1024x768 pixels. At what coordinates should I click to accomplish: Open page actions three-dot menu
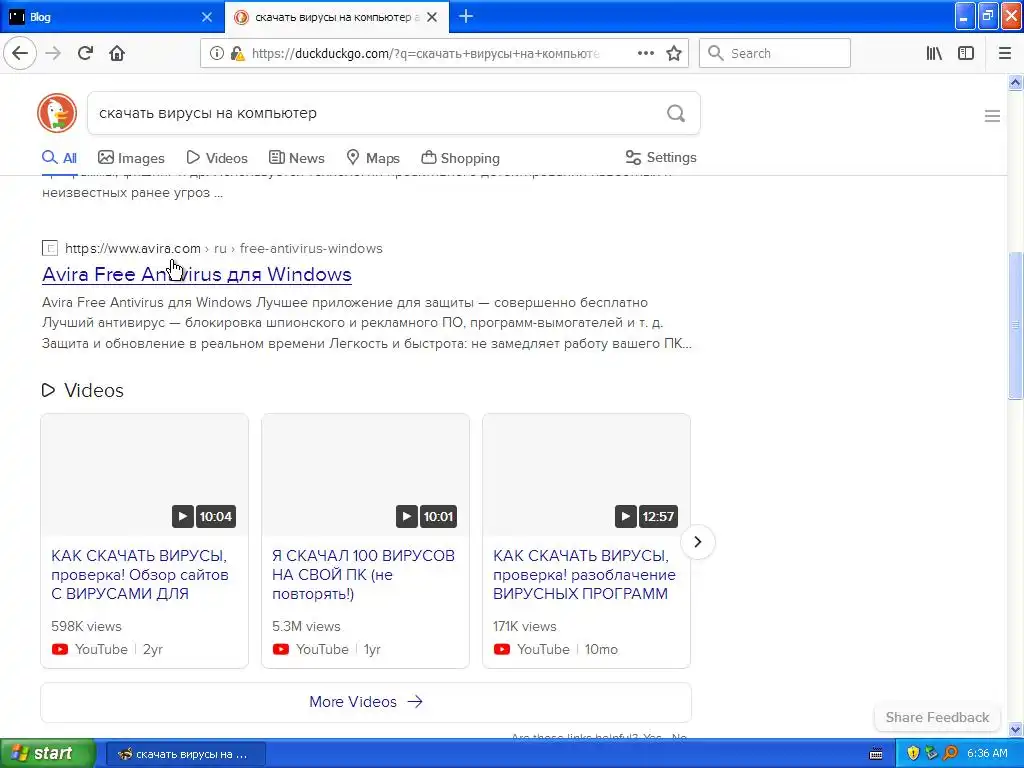(x=645, y=53)
